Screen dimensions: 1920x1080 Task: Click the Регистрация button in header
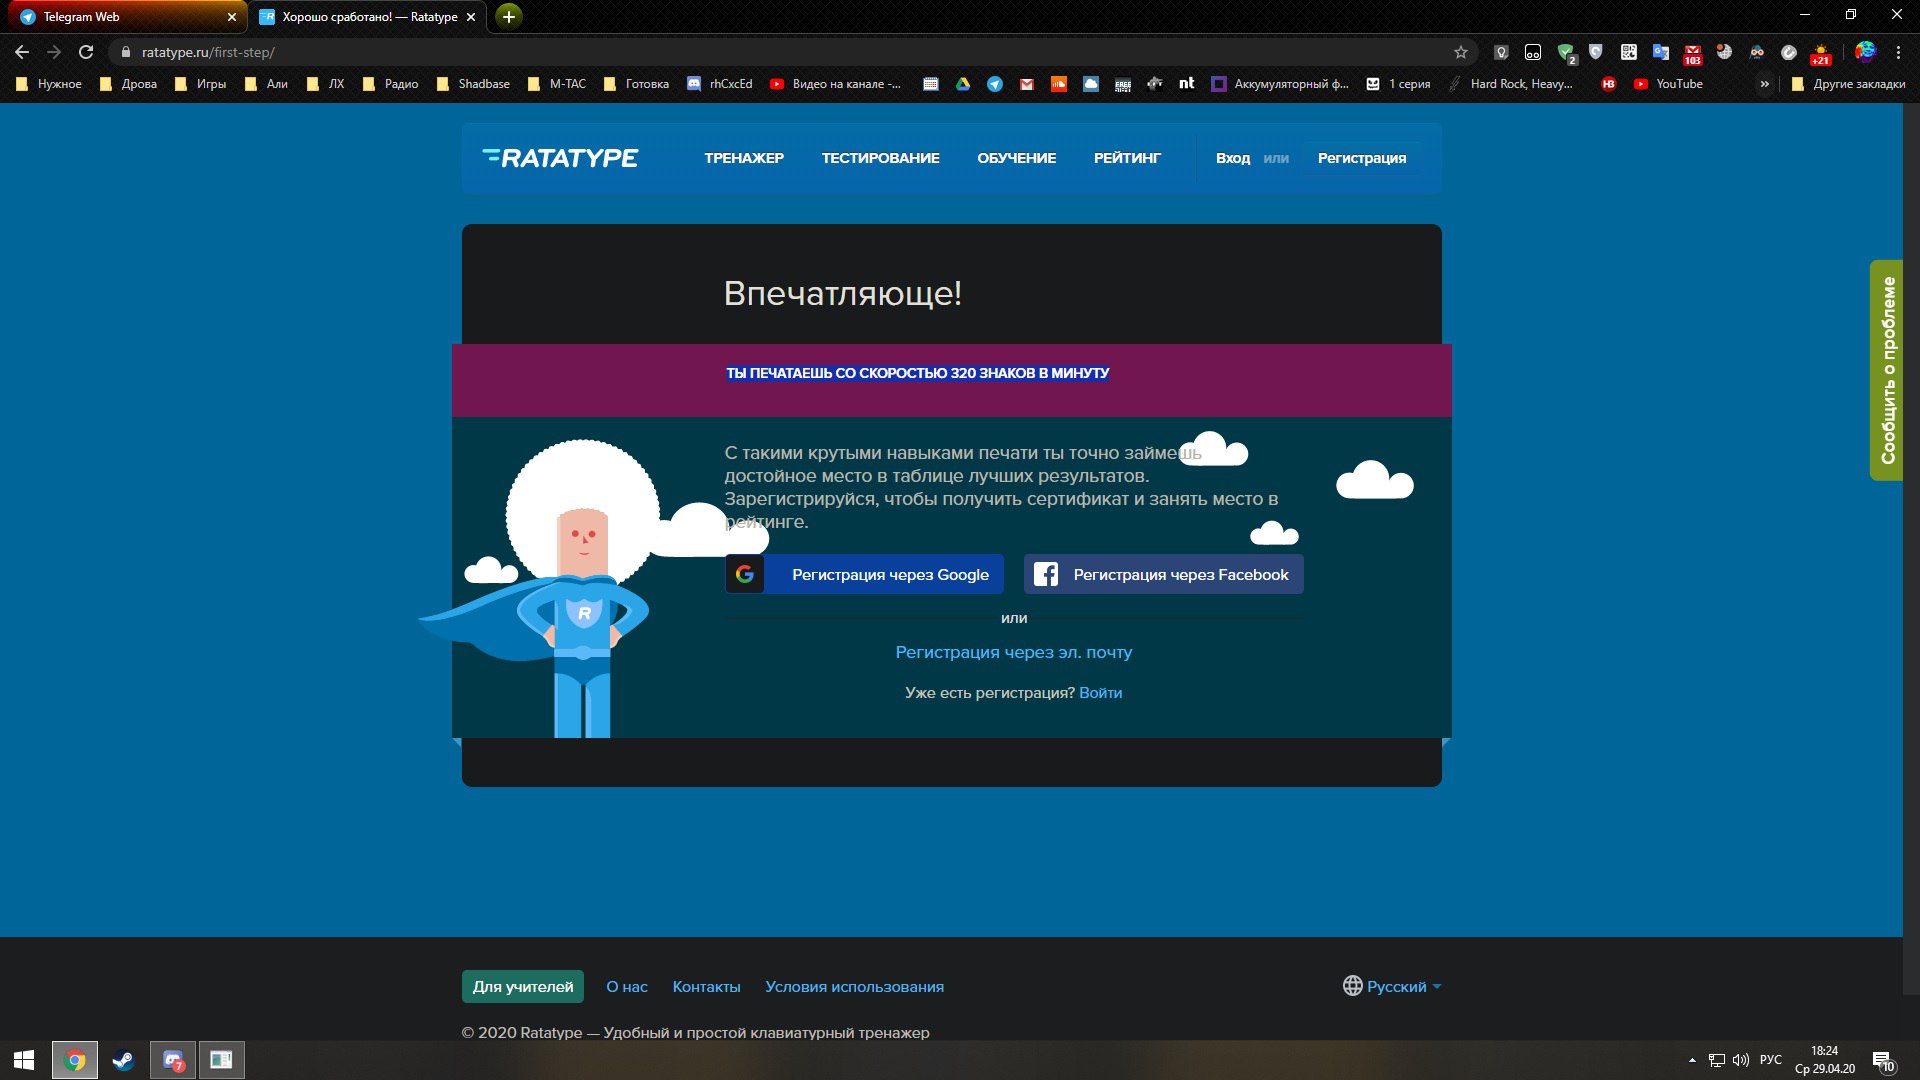click(1361, 158)
